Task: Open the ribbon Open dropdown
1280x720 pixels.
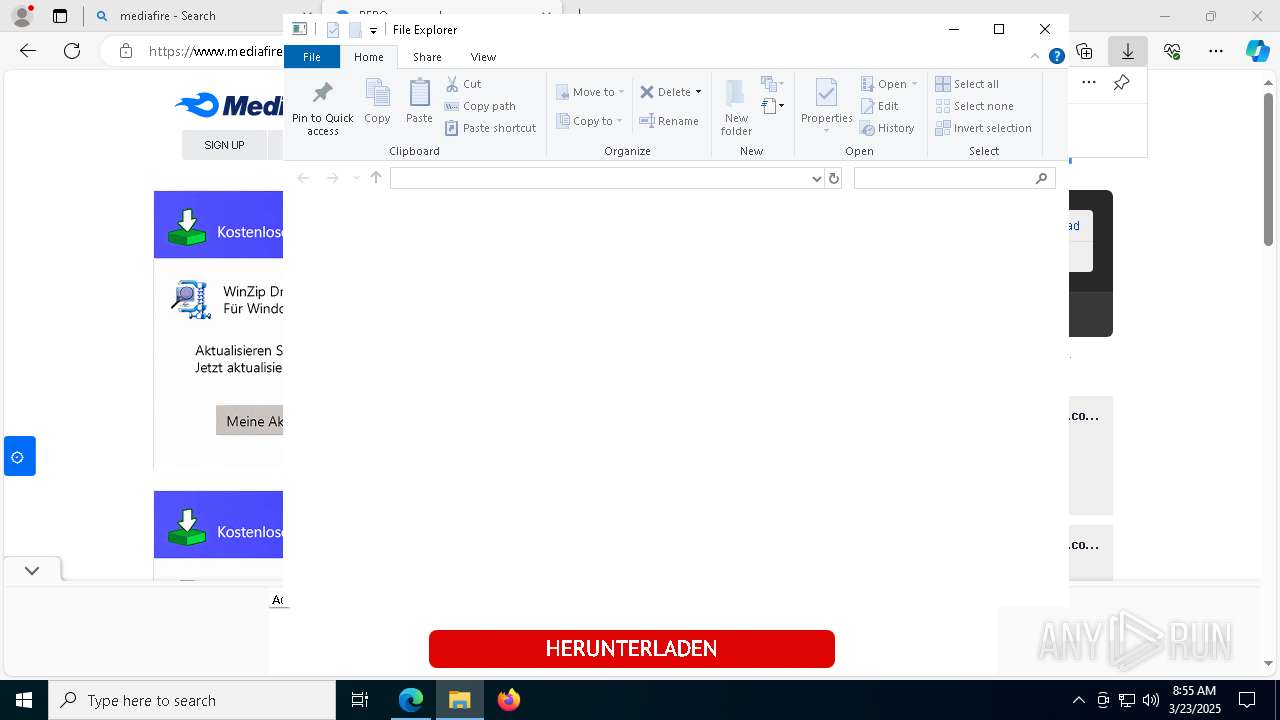Action: (889, 84)
